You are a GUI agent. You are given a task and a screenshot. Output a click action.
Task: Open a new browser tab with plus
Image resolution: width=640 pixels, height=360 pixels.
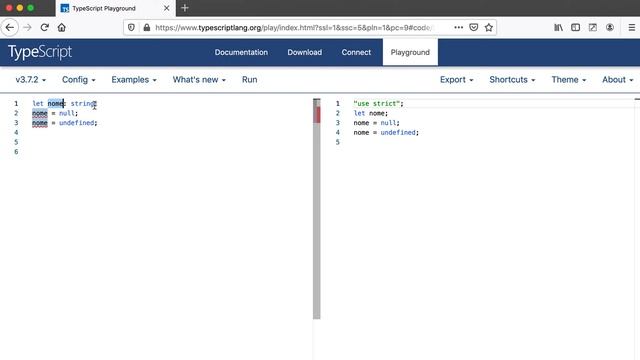184,8
